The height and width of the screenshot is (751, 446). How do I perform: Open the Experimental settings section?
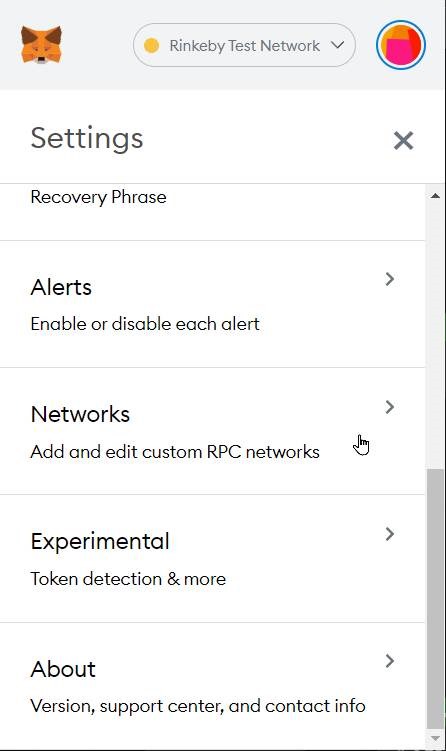(212, 558)
